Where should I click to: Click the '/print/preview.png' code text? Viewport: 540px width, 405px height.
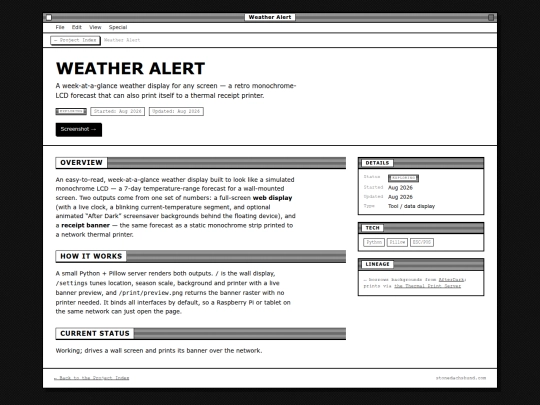pyautogui.click(x=150, y=293)
